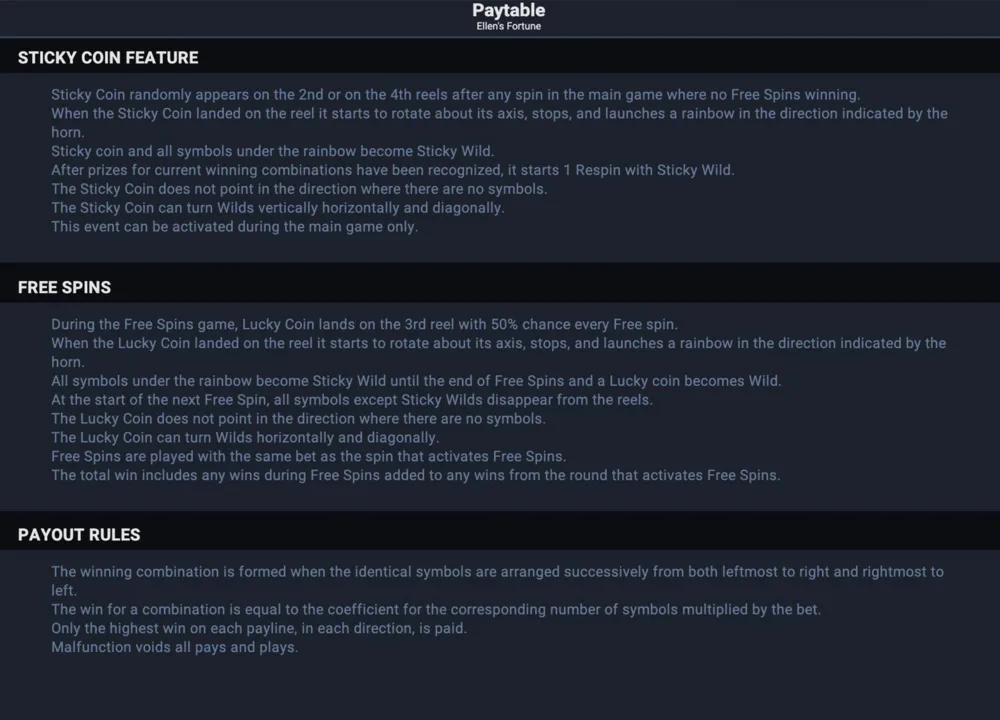Click the Paytable title at top
This screenshot has width=1000, height=720.
click(508, 10)
